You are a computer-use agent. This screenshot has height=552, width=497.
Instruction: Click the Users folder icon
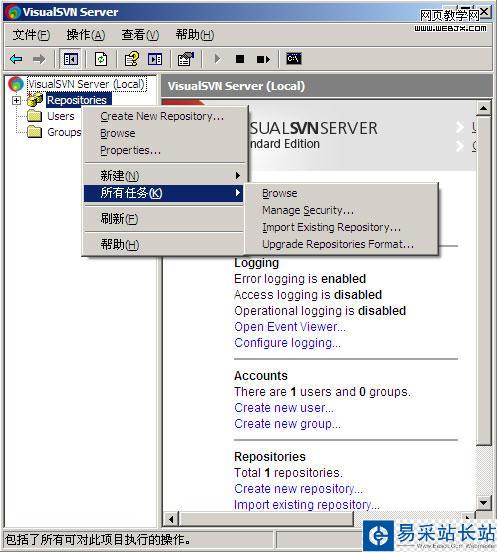pyautogui.click(x=35, y=116)
